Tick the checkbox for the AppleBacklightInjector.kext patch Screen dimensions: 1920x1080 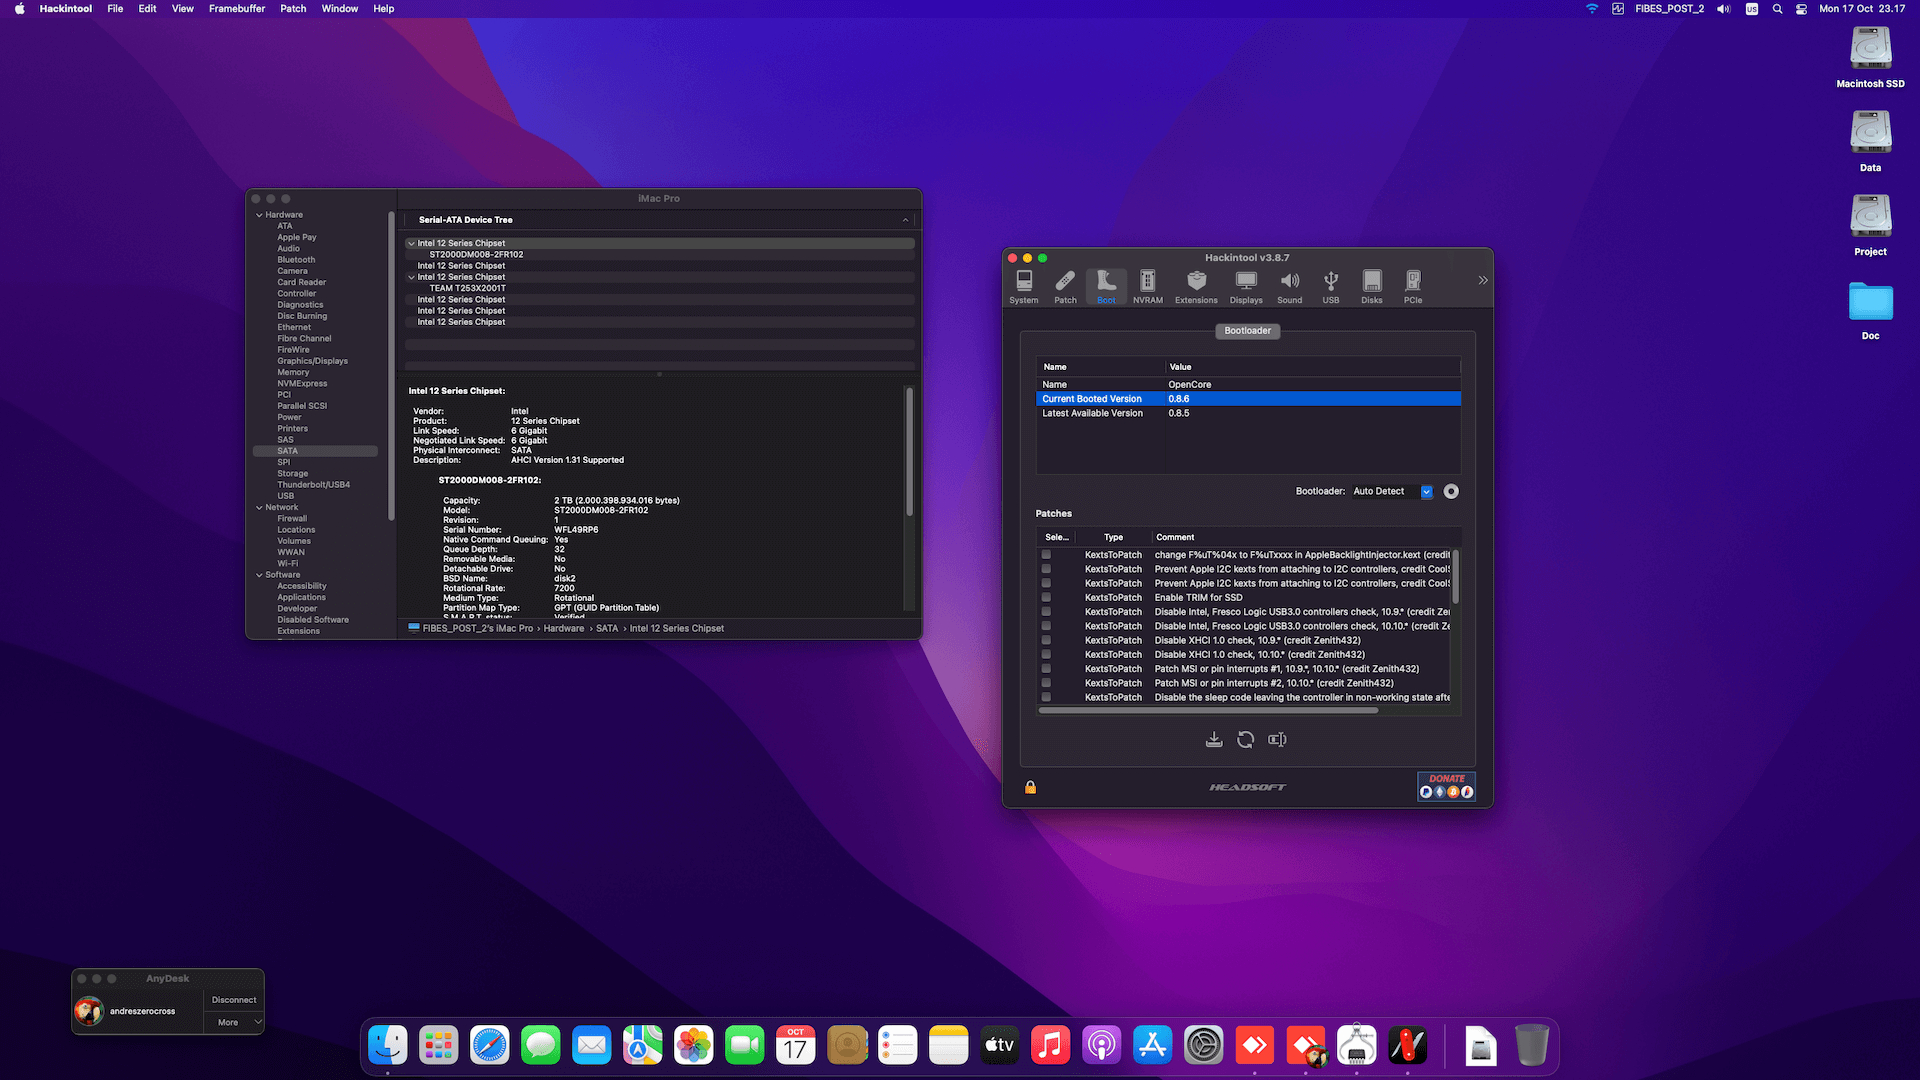click(1046, 555)
